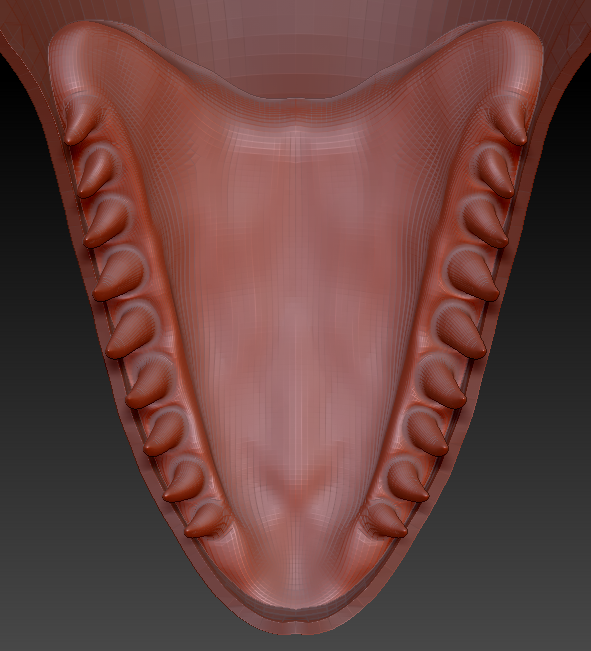Viewport: 591px width, 651px height.
Task: Pick the fourth right tooth from the top
Action: [473, 276]
